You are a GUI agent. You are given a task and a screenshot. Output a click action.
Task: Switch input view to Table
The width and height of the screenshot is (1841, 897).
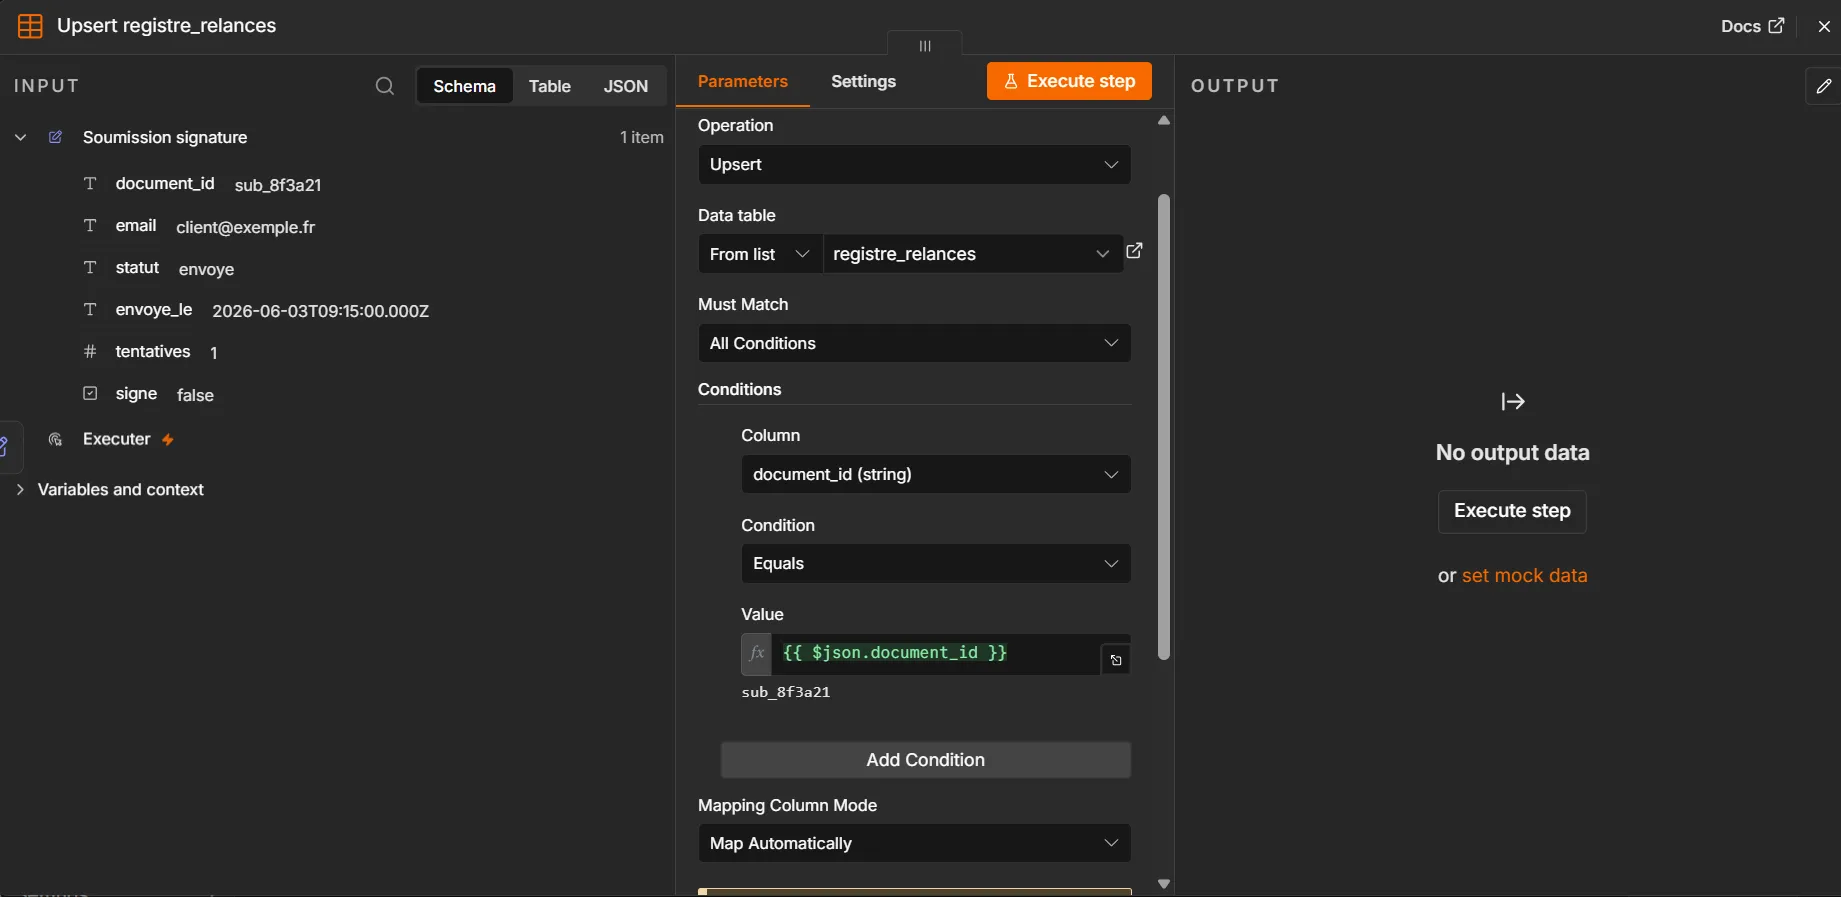[x=550, y=86]
